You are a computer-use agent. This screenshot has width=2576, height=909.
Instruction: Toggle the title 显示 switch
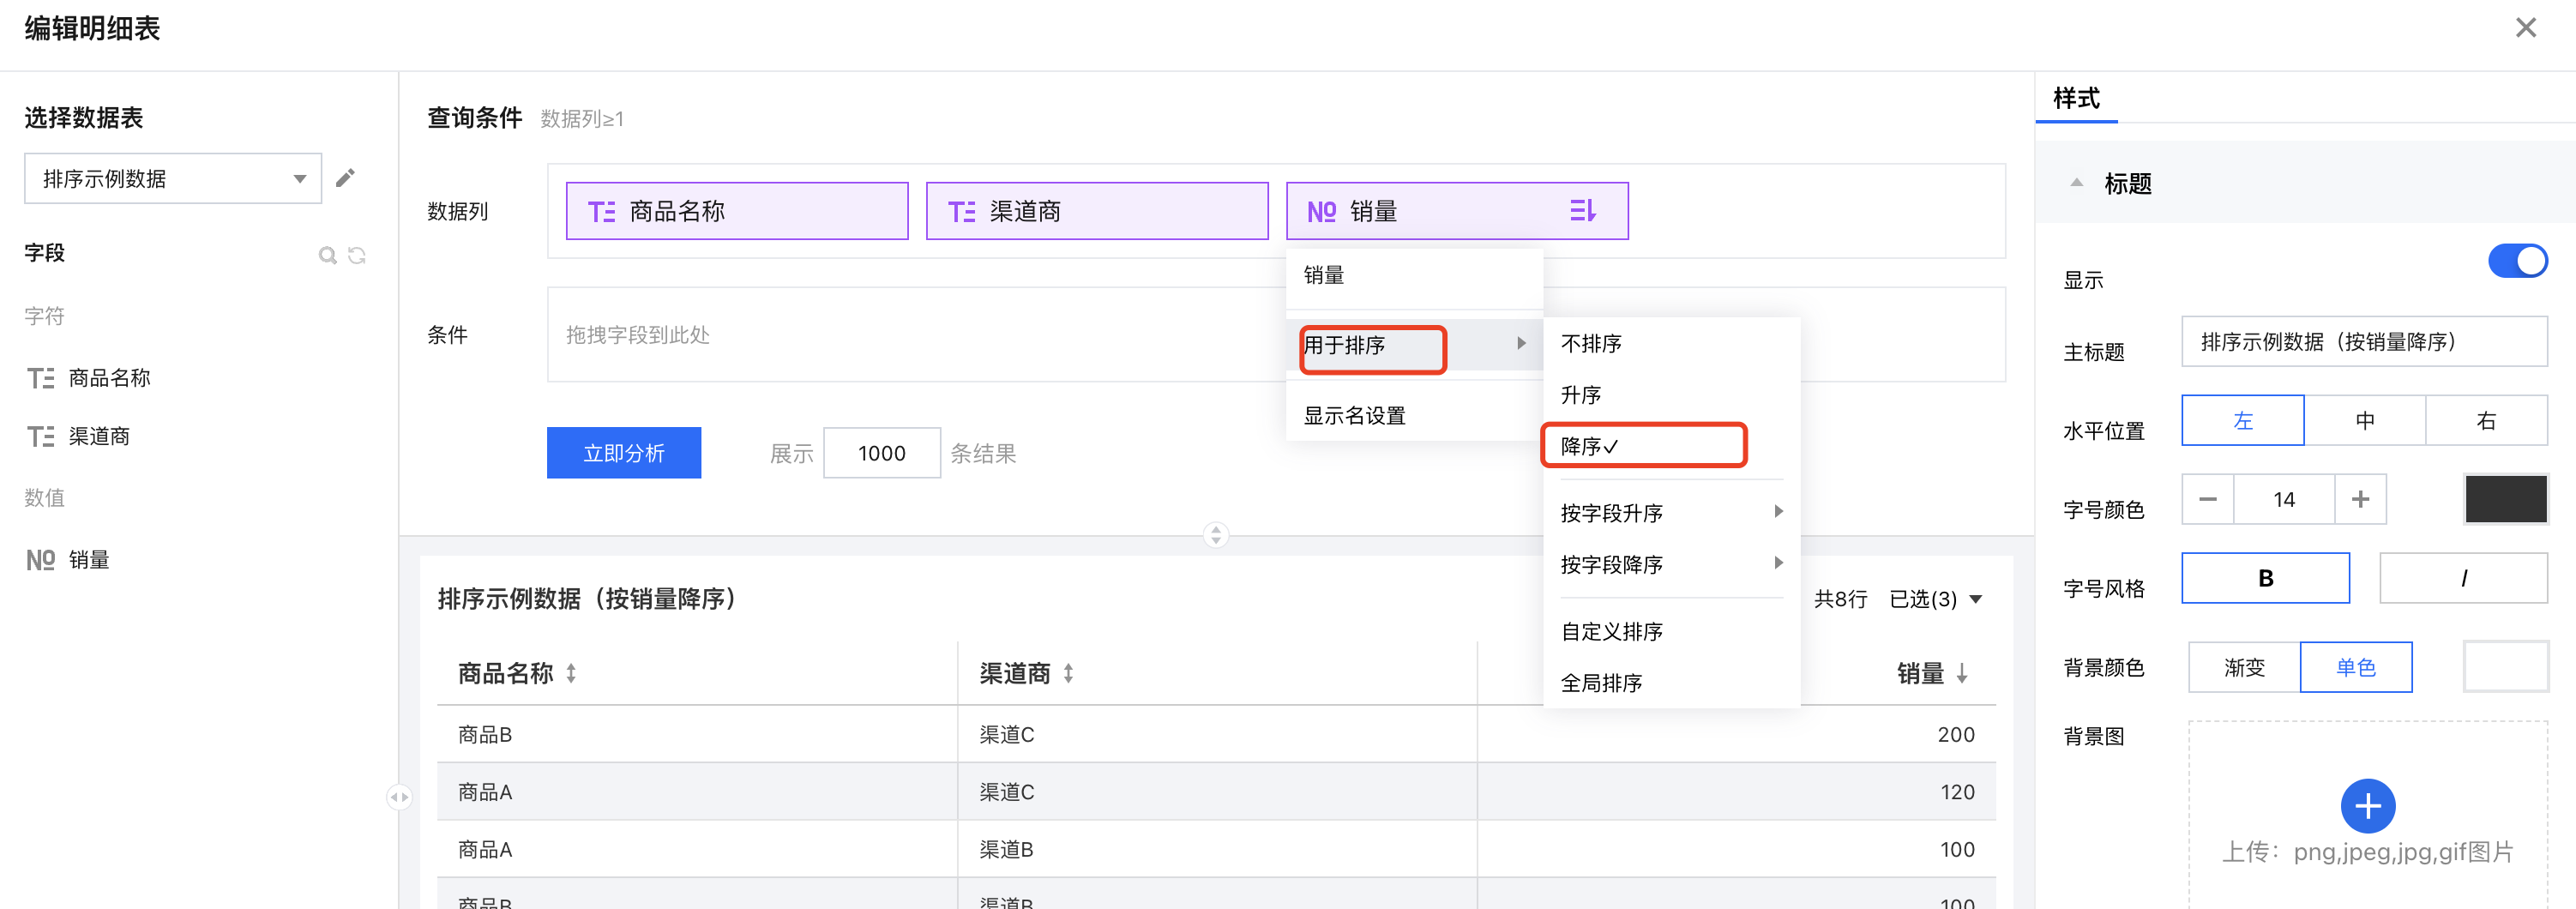point(2517,261)
